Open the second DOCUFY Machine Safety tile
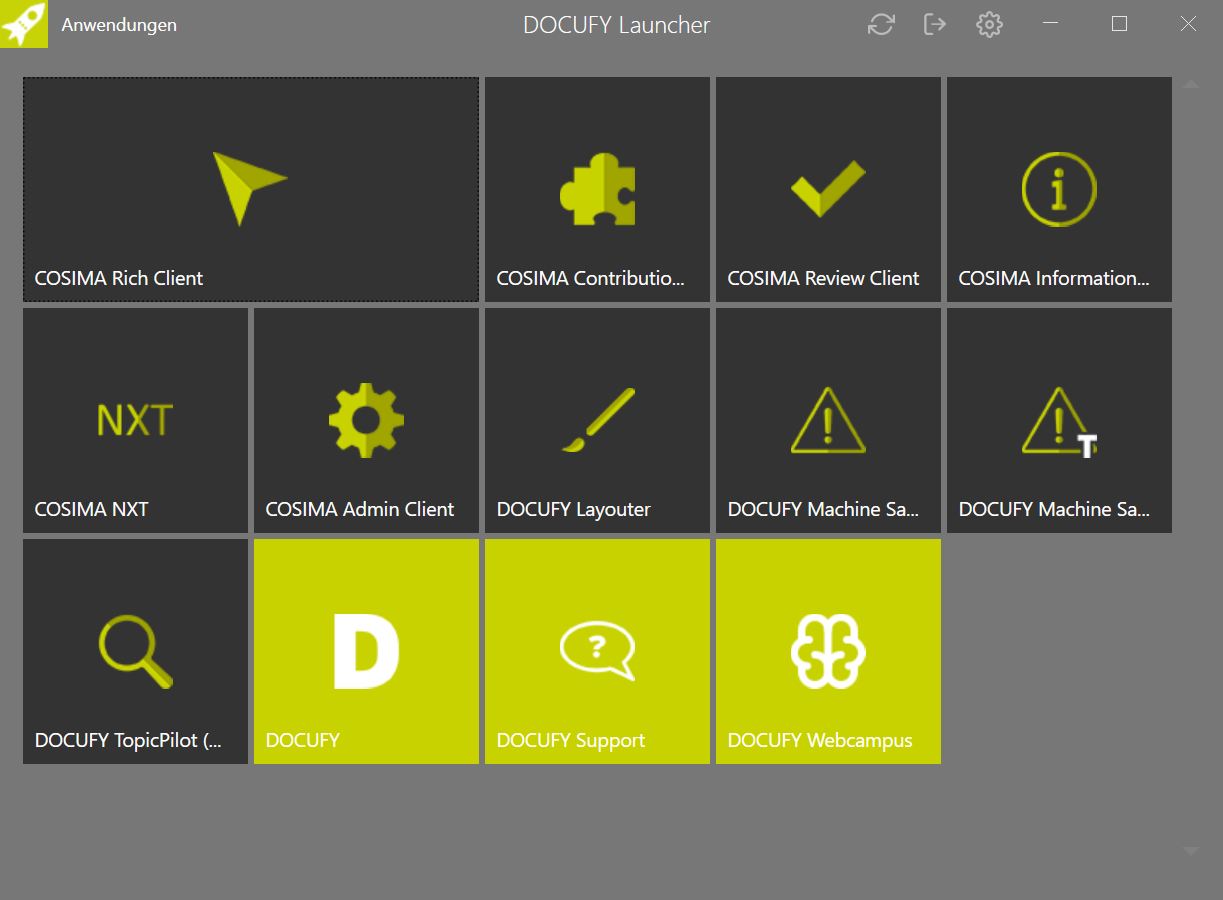Image resolution: width=1223 pixels, height=900 pixels. [x=1059, y=420]
